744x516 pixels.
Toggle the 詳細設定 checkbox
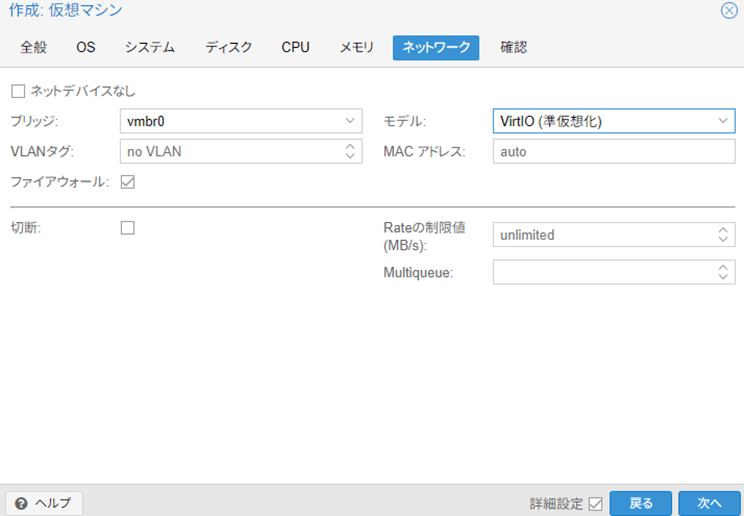(x=595, y=504)
